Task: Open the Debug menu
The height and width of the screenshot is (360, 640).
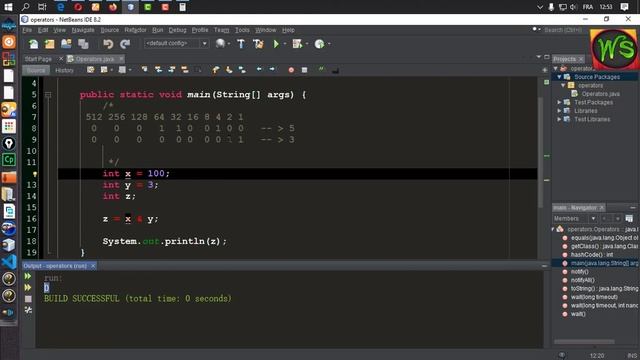Action: coord(177,30)
